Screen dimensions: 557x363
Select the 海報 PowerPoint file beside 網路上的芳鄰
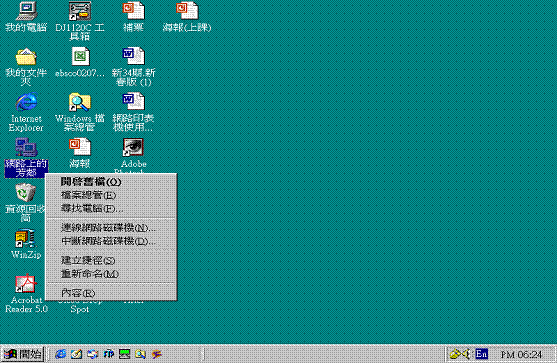pyautogui.click(x=80, y=148)
